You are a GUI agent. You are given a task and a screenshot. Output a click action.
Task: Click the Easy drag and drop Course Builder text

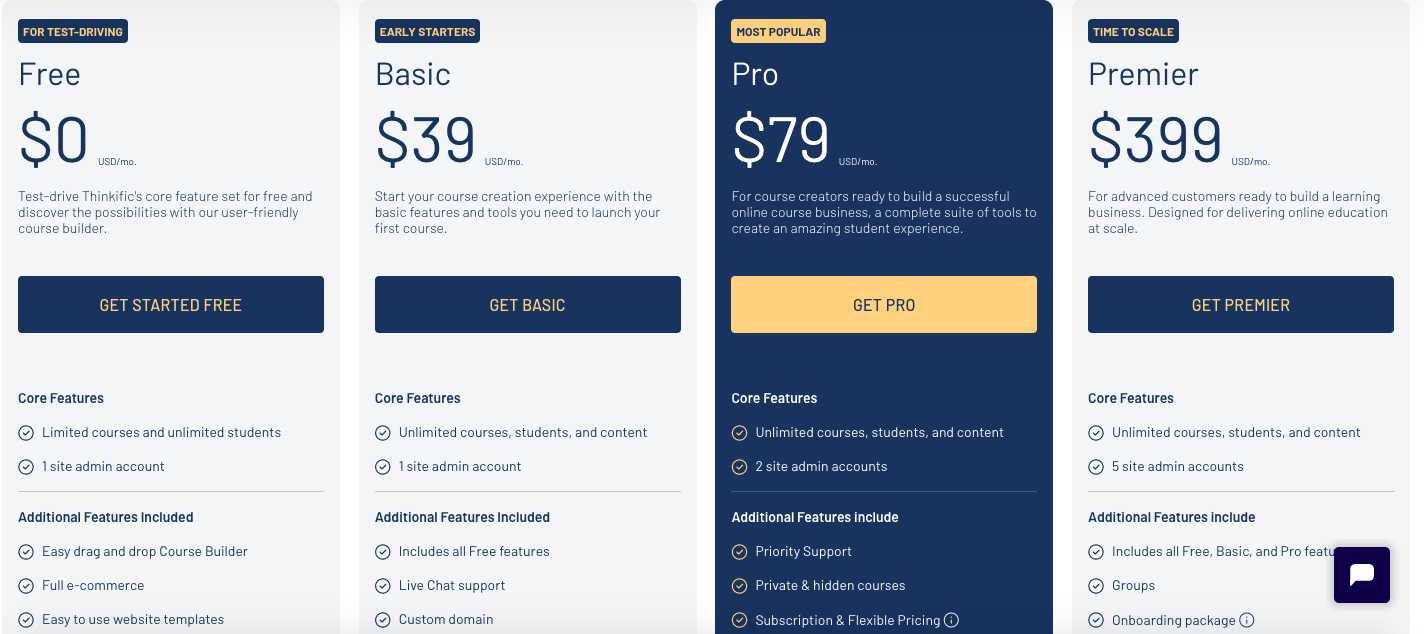[x=145, y=552]
